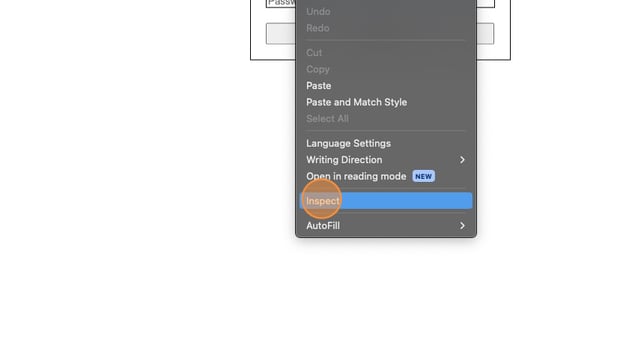Viewport: 644px width, 360px height.
Task: Select Inspect from the context menu
Action: (386, 201)
